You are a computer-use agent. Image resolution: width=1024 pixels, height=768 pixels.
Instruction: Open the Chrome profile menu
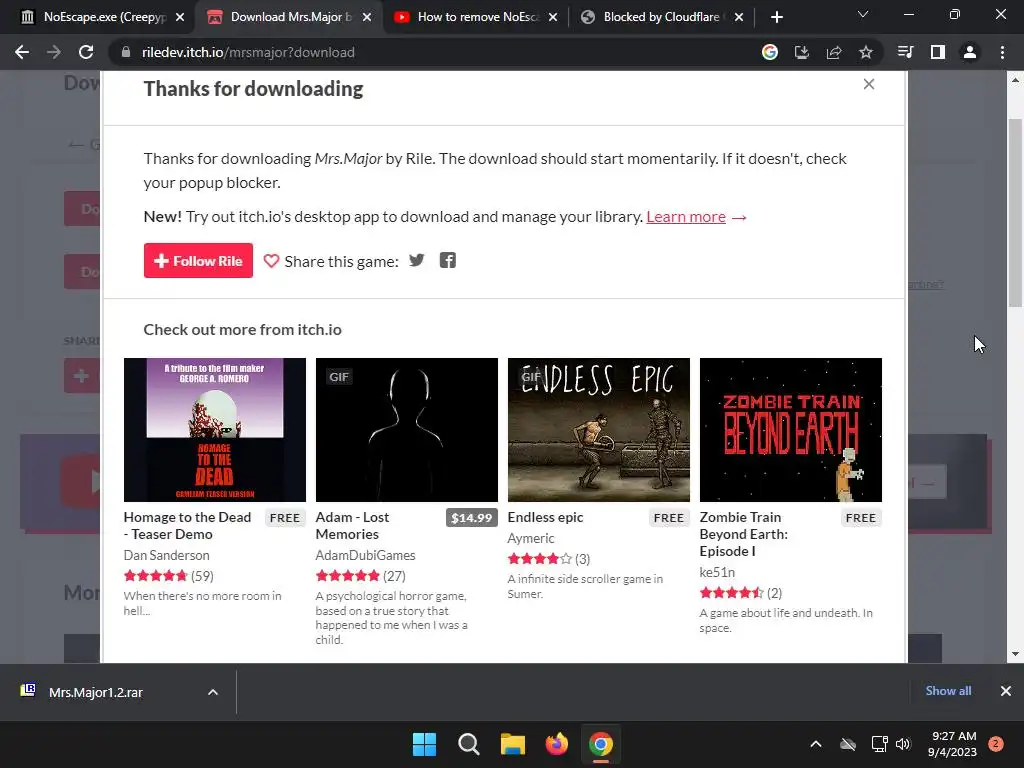[970, 52]
